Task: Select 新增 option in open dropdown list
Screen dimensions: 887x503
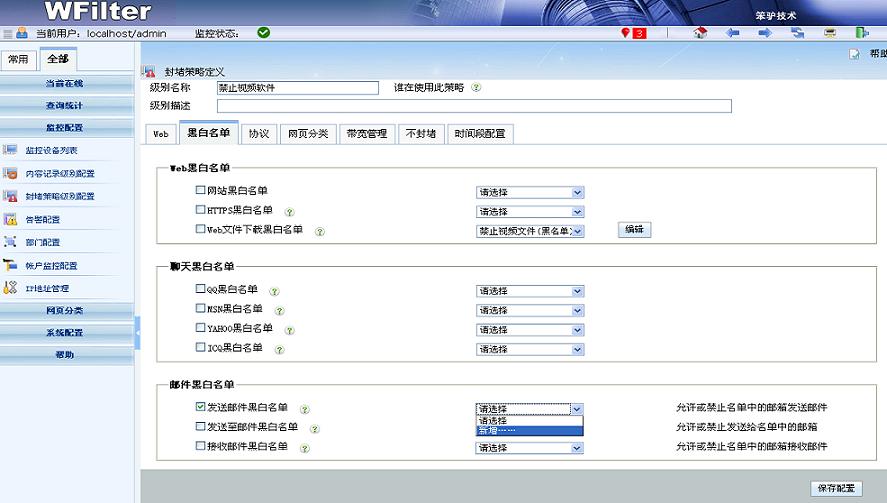Action: (528, 431)
